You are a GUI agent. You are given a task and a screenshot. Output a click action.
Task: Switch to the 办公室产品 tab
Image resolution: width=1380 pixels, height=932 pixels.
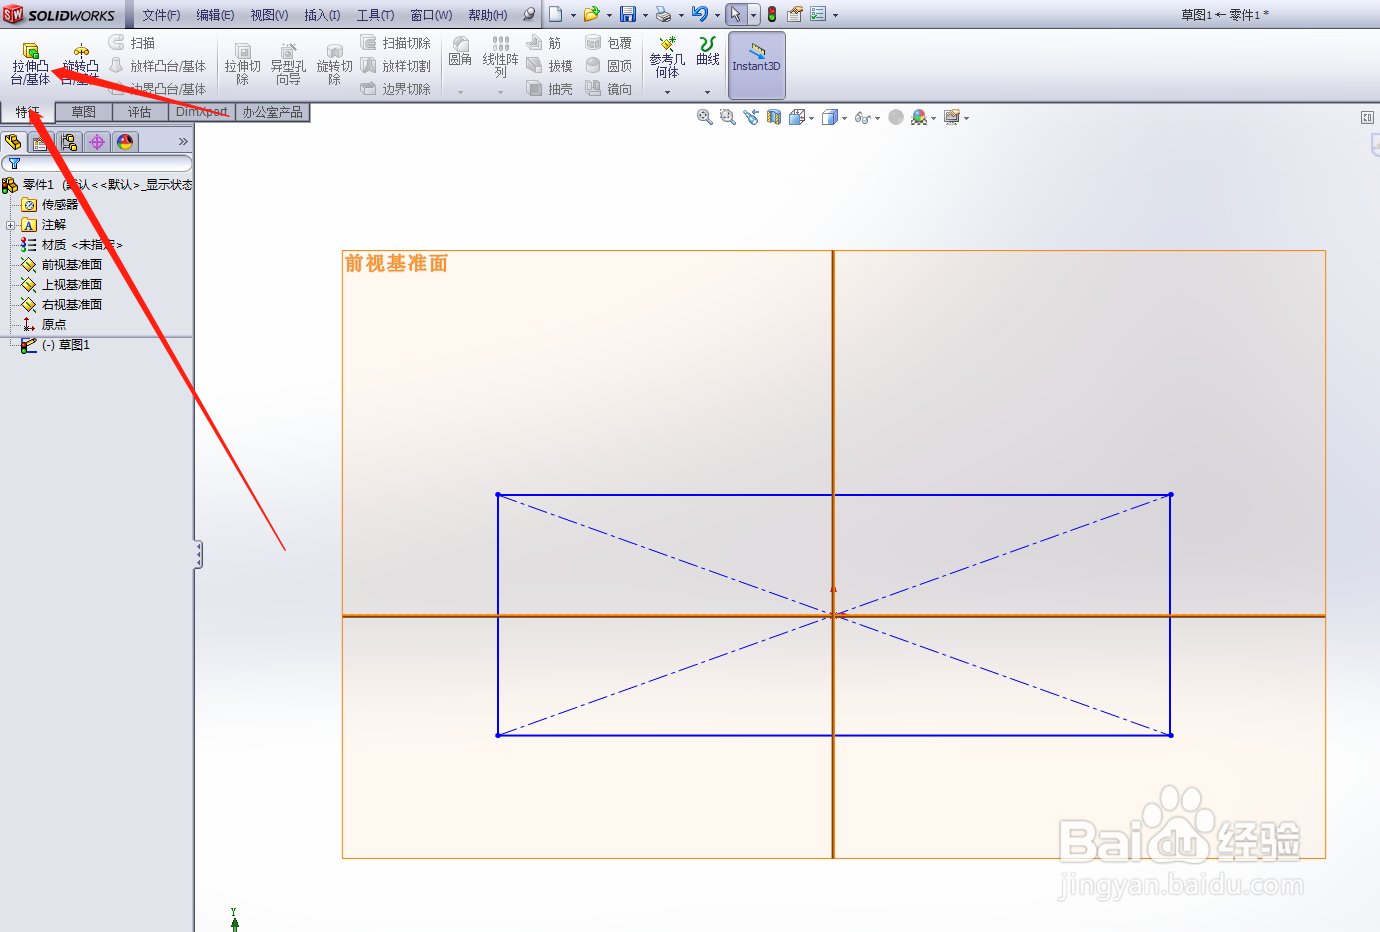272,112
